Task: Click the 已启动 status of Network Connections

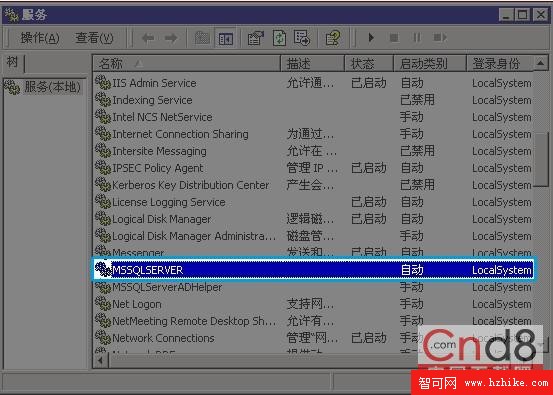Action: click(369, 338)
